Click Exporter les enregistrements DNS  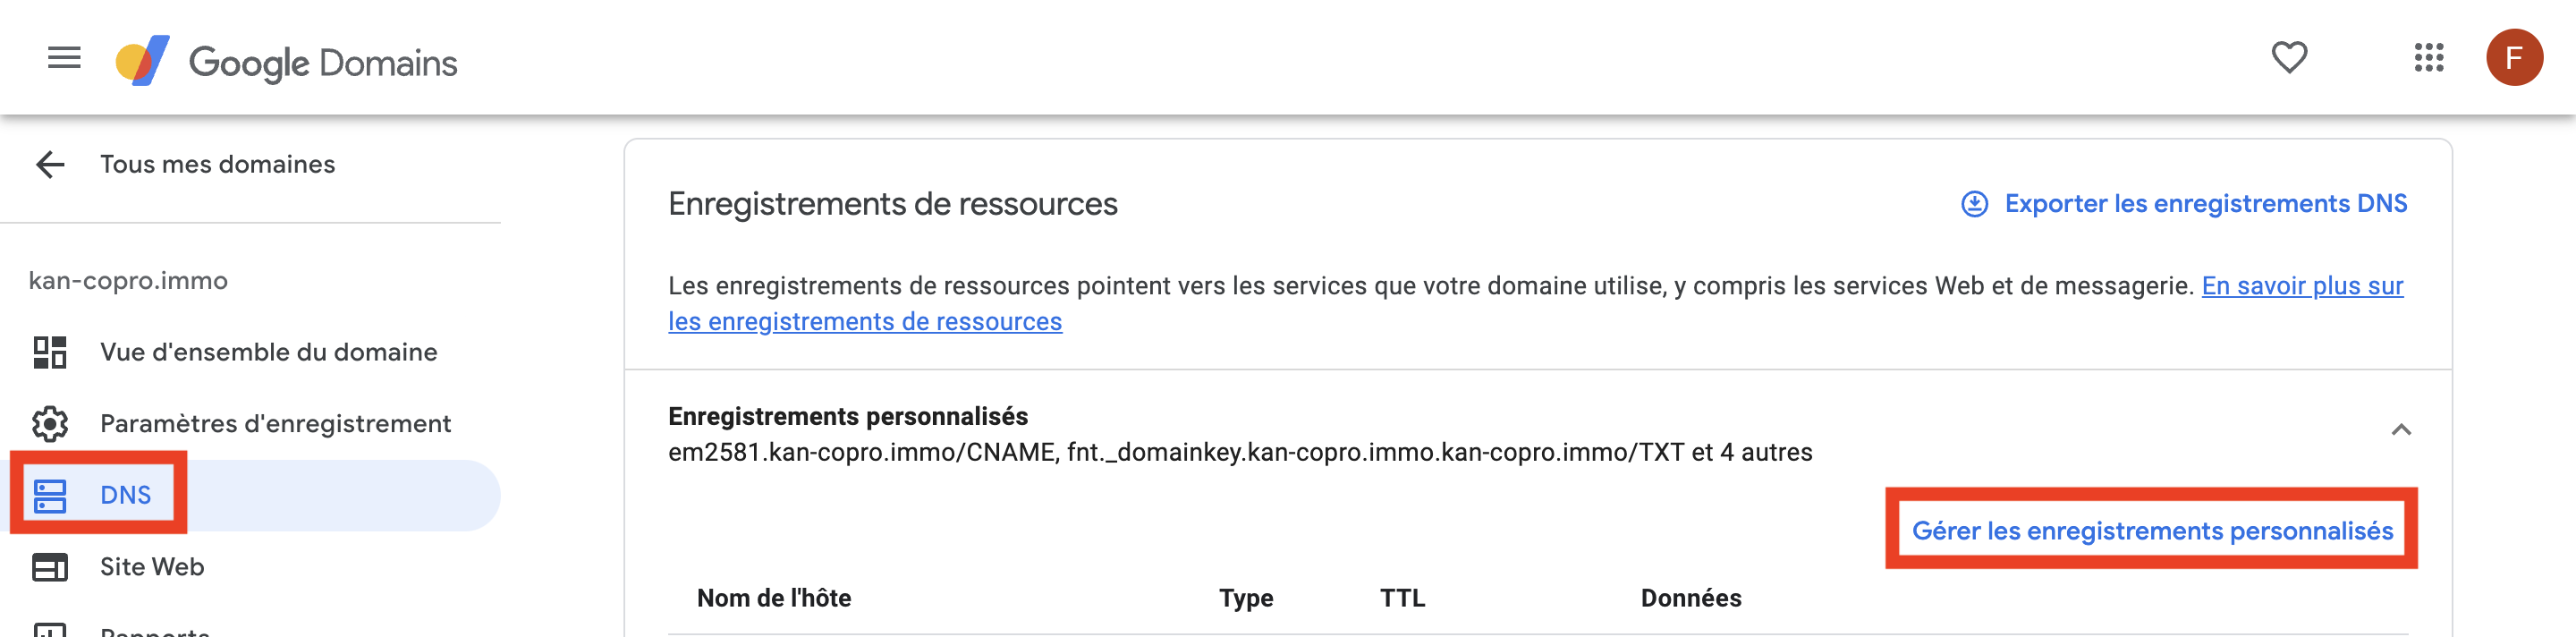click(x=2205, y=204)
